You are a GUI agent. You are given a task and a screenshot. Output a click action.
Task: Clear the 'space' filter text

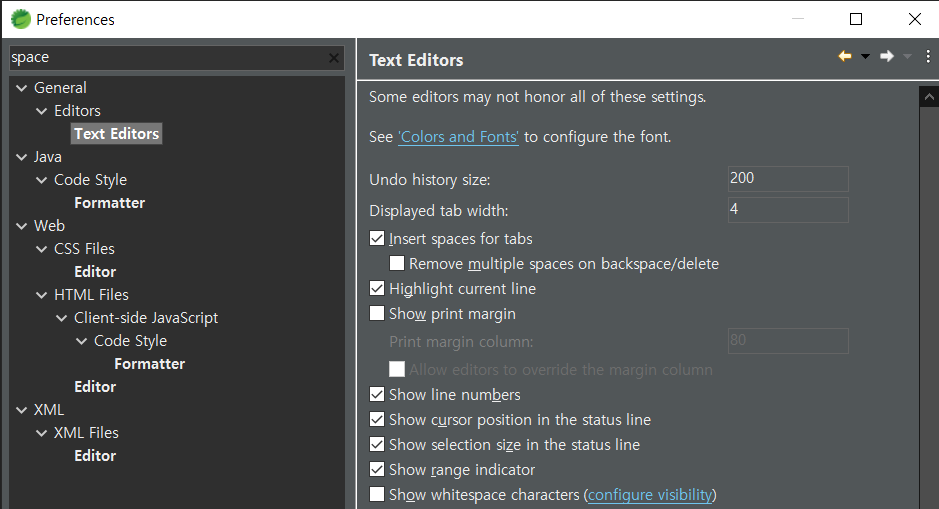tap(334, 58)
